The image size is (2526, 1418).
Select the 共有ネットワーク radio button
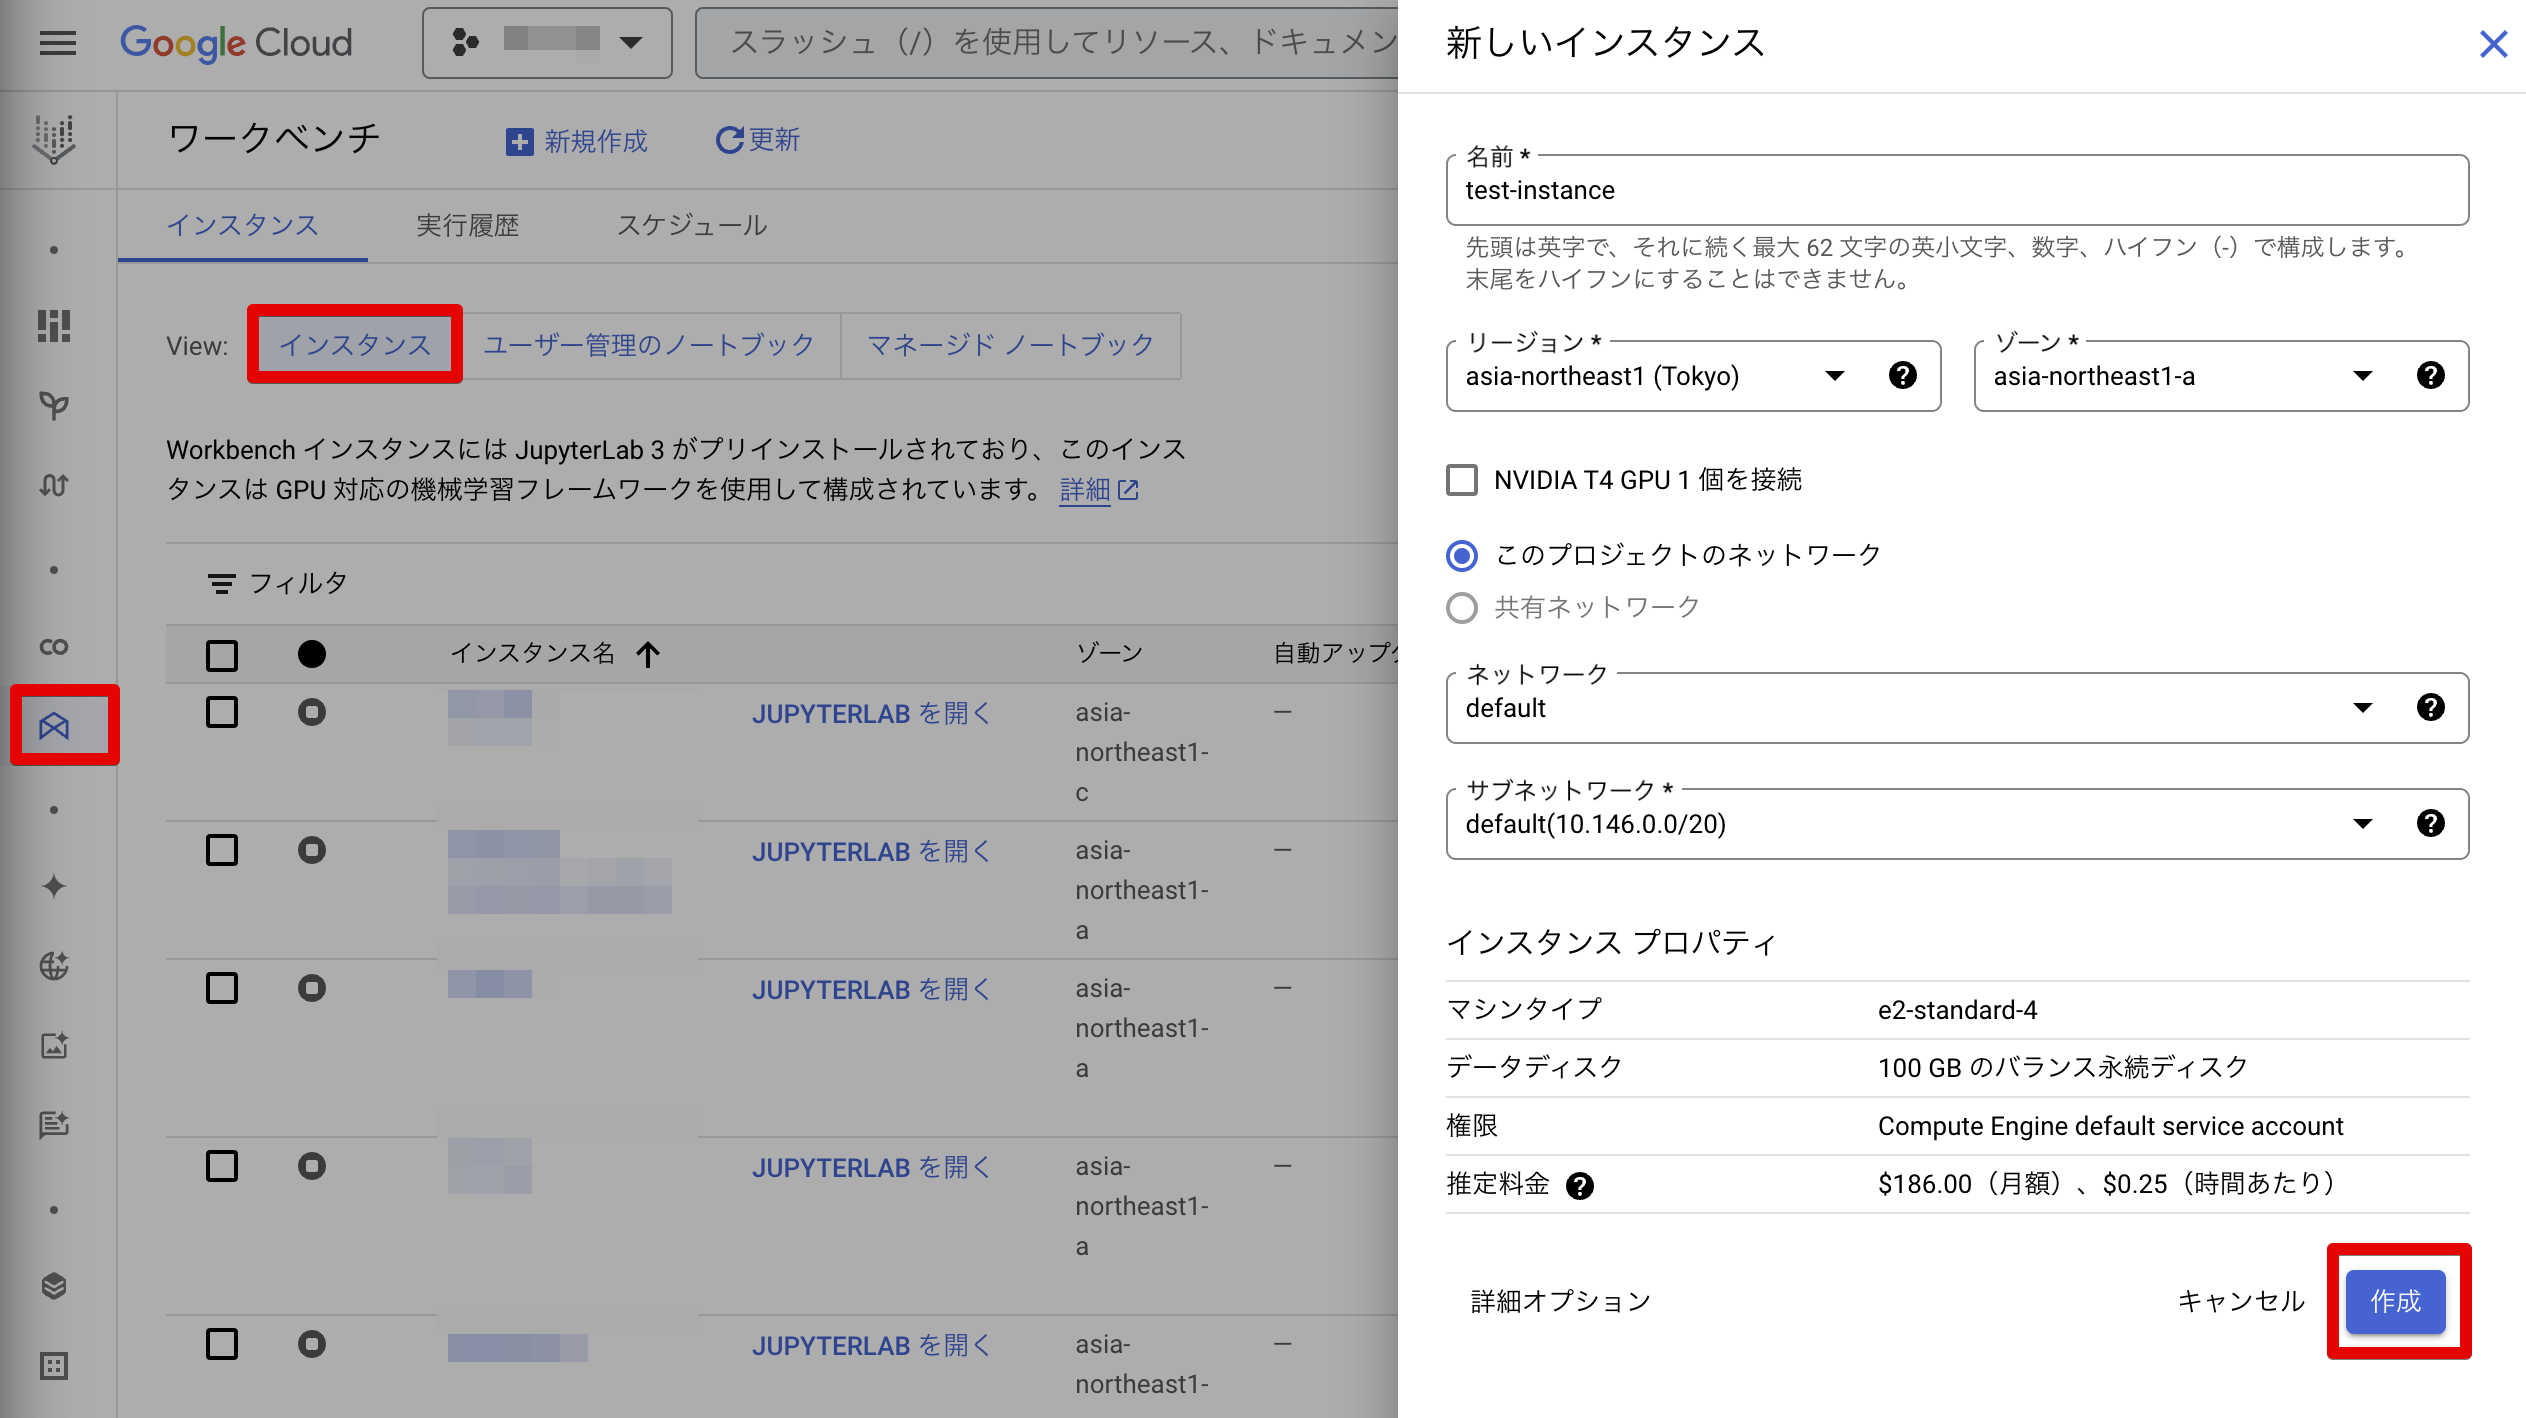pyautogui.click(x=1462, y=608)
